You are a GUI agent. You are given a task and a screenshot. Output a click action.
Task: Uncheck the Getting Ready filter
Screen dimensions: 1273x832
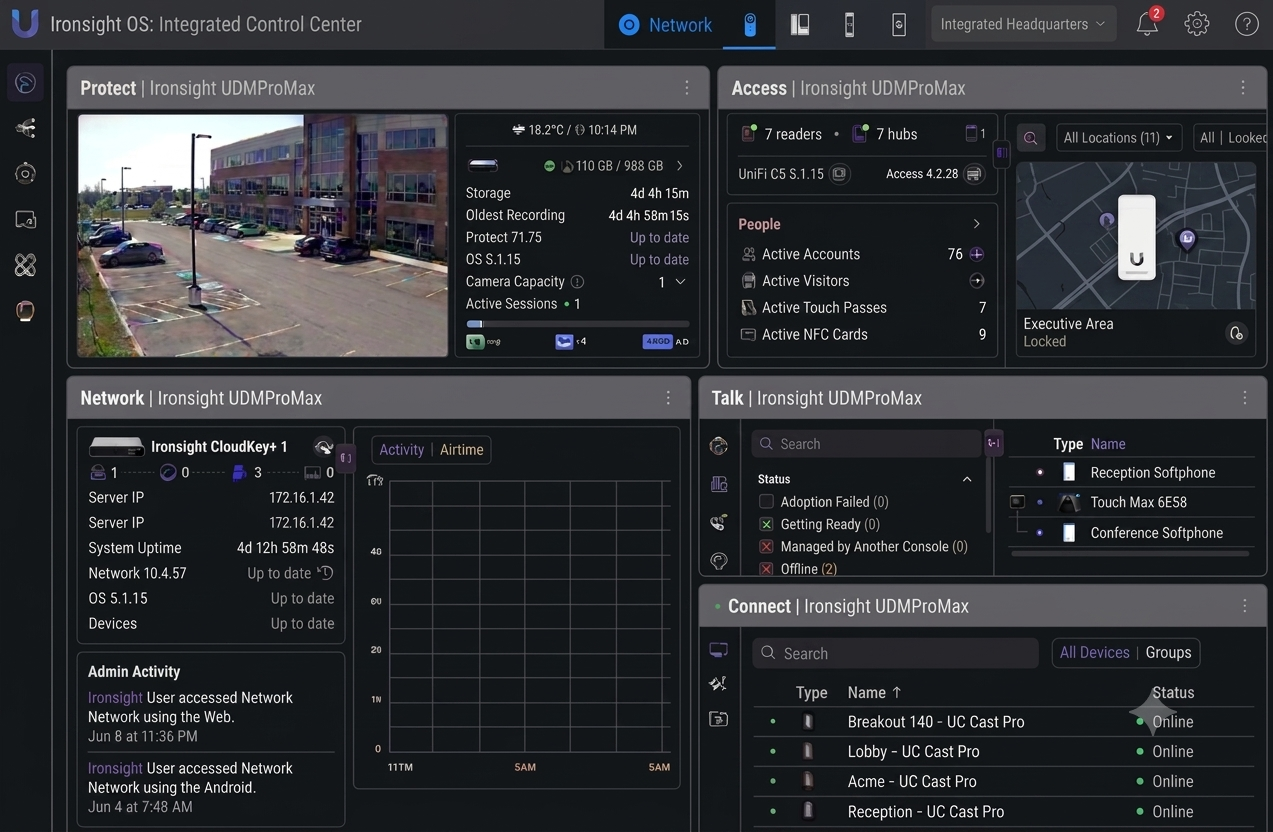pyautogui.click(x=766, y=524)
